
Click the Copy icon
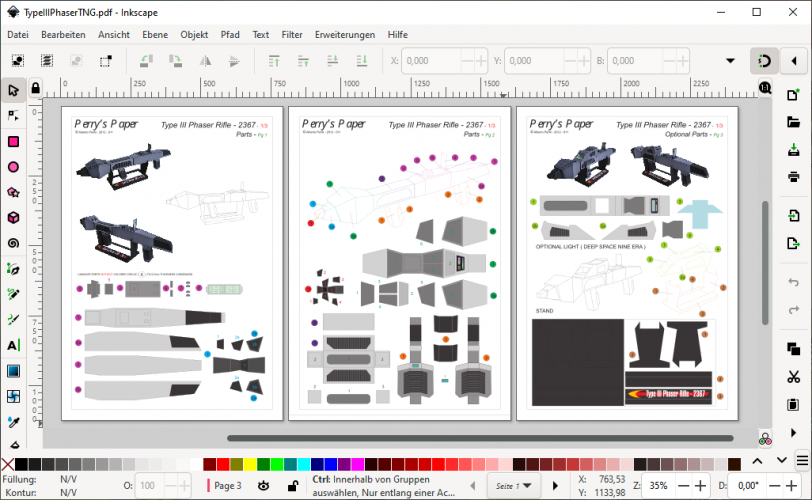click(x=793, y=349)
